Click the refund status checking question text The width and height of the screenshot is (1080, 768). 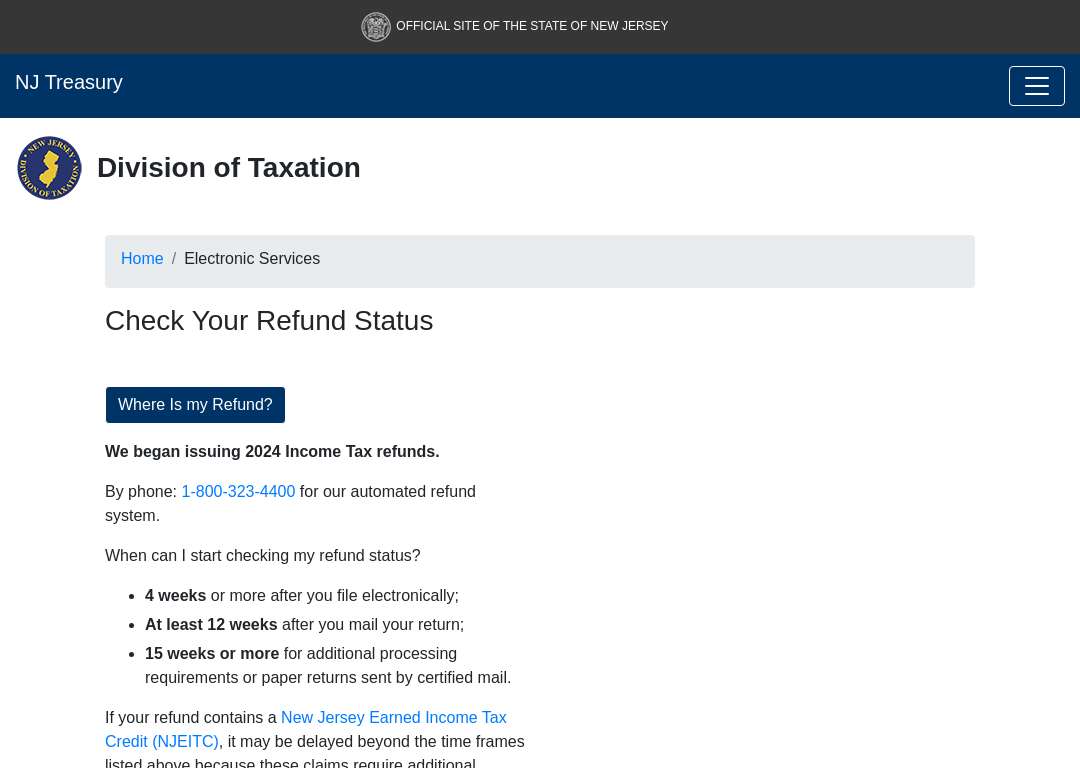[262, 556]
